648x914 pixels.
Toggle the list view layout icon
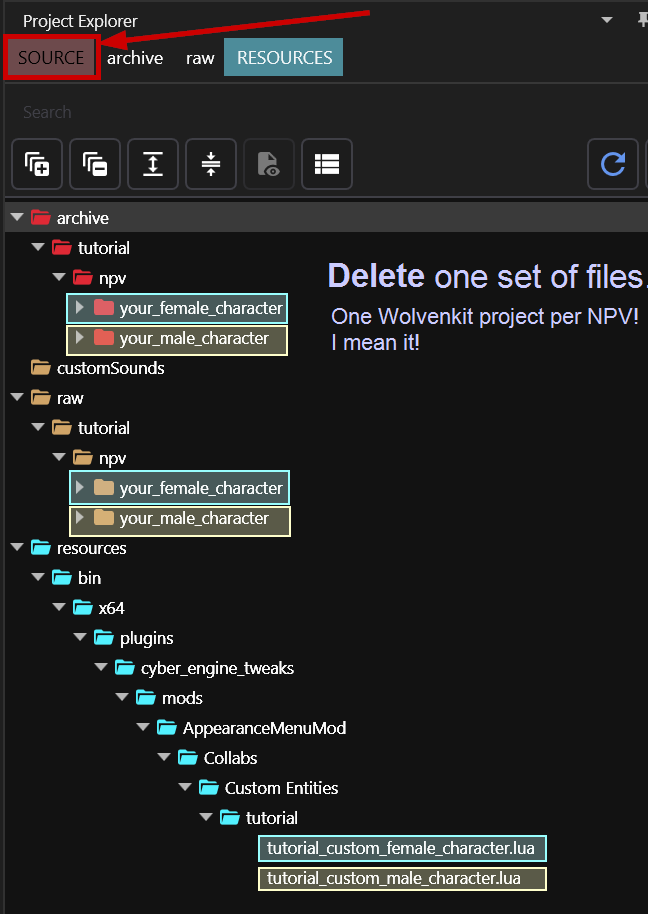[327, 164]
